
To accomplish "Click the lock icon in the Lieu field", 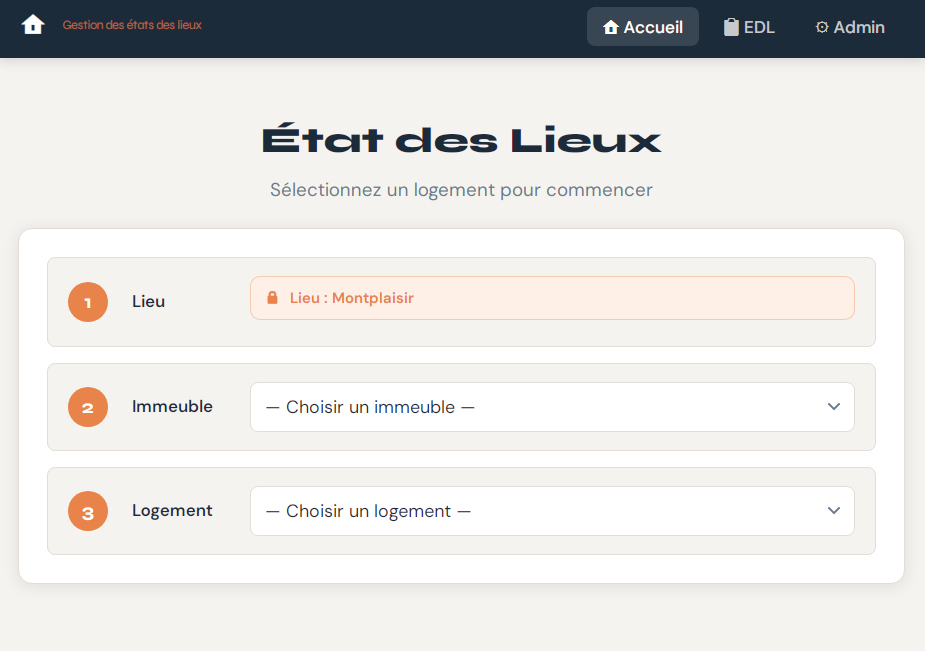I will pos(273,297).
